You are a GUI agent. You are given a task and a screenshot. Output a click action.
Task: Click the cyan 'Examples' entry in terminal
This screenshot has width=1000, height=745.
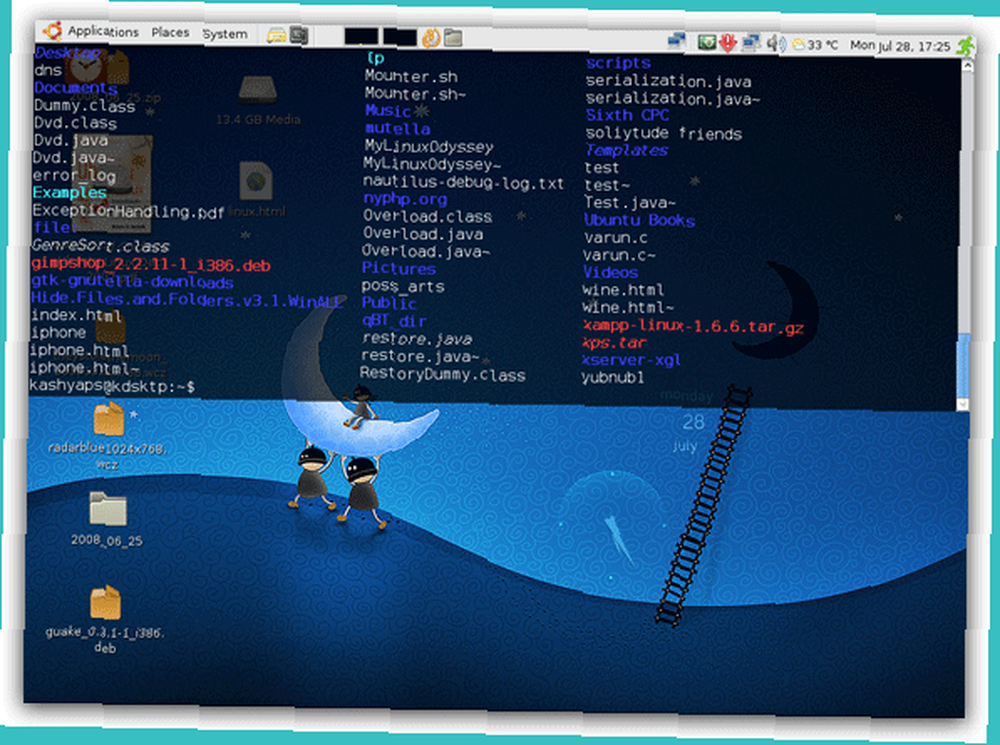point(70,193)
